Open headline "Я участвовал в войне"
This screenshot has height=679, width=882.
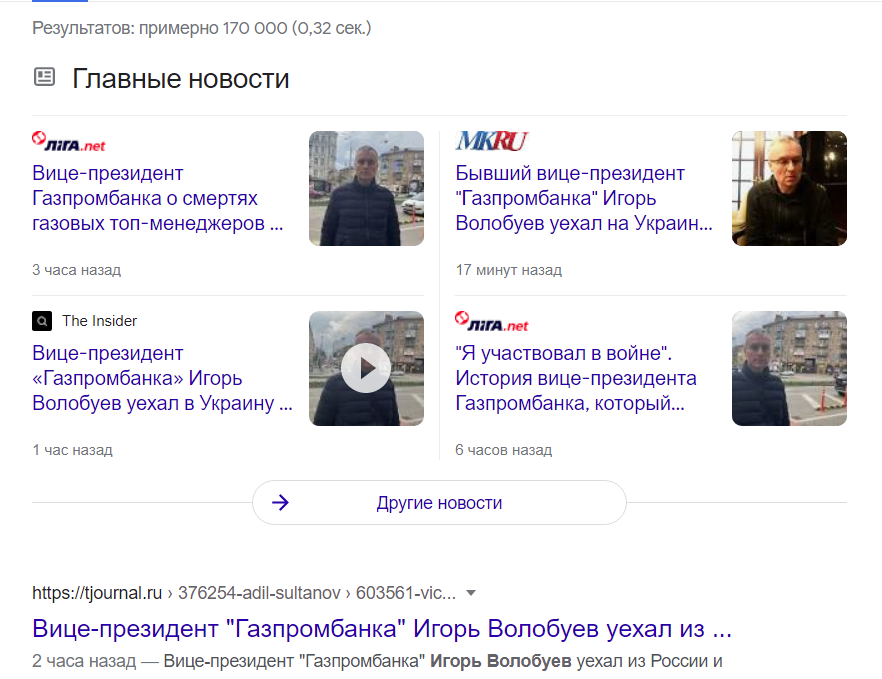click(x=576, y=378)
